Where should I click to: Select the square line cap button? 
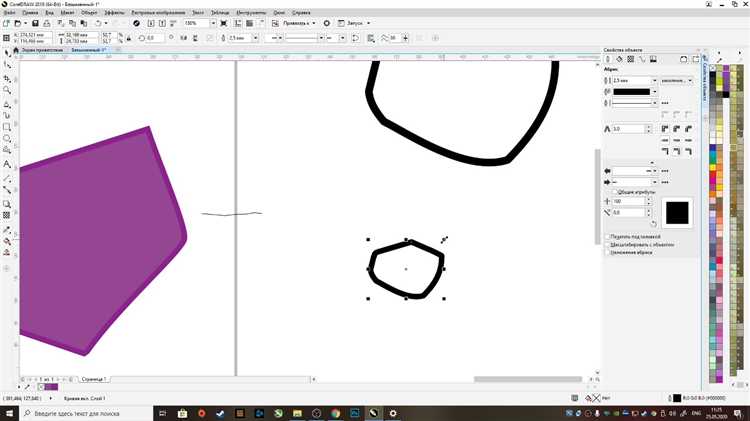pos(665,140)
